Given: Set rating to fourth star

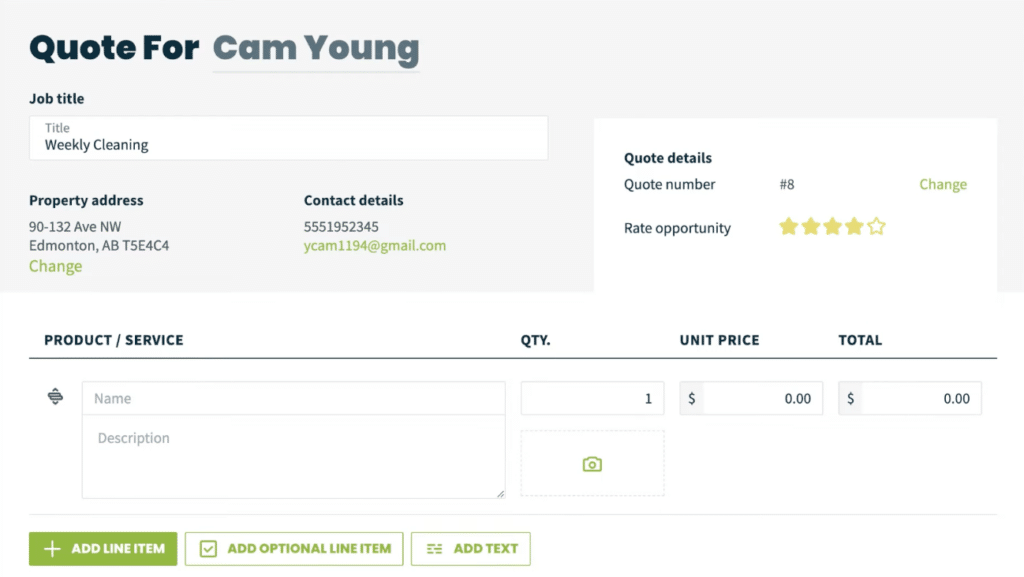Looking at the screenshot, I should [x=854, y=226].
